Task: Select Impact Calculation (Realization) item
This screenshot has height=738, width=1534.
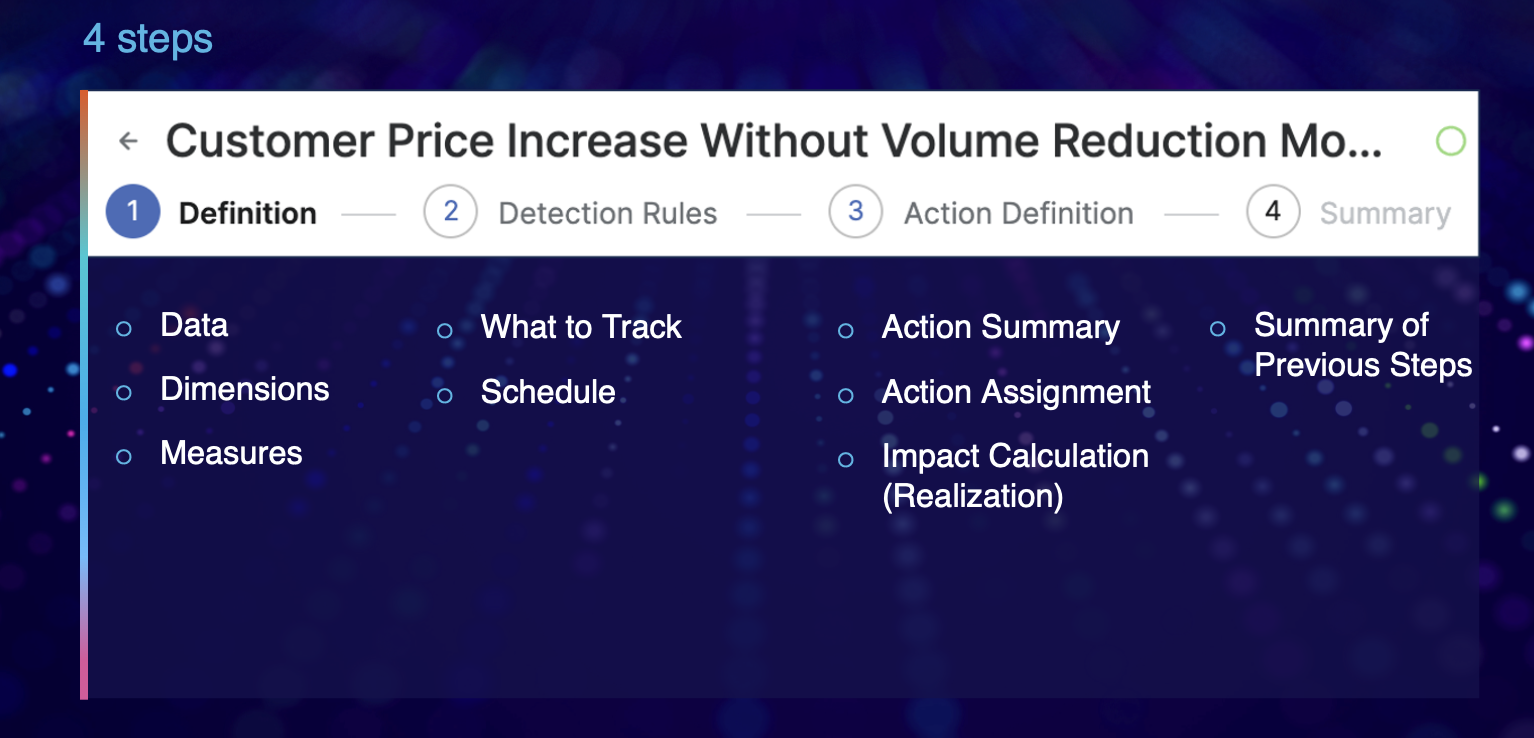Action: (1014, 475)
